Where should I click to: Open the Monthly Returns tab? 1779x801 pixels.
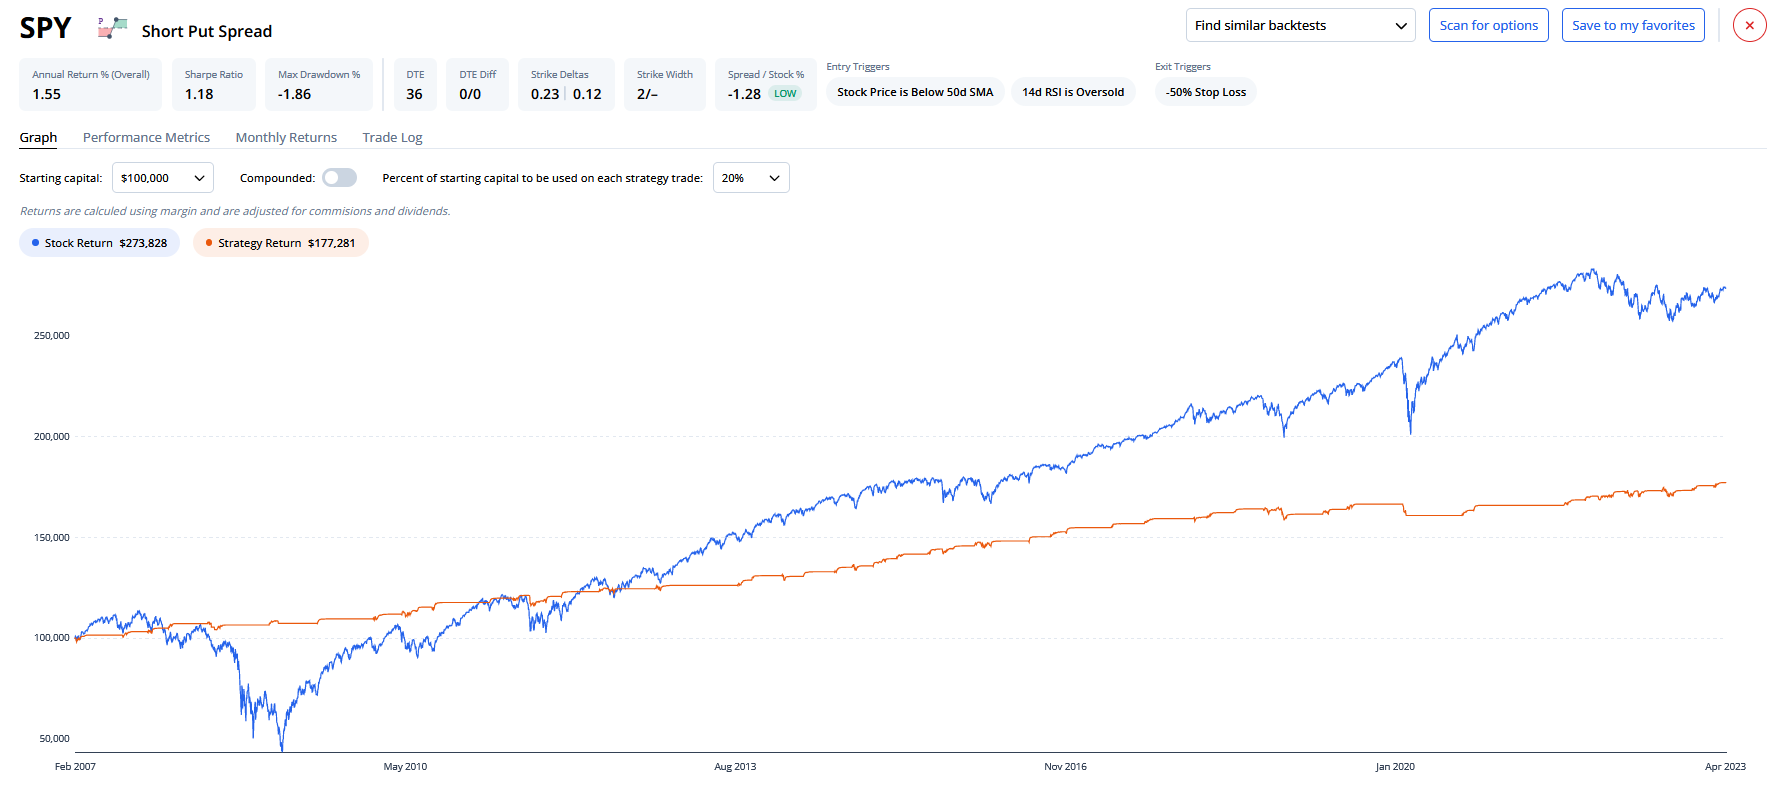(286, 138)
